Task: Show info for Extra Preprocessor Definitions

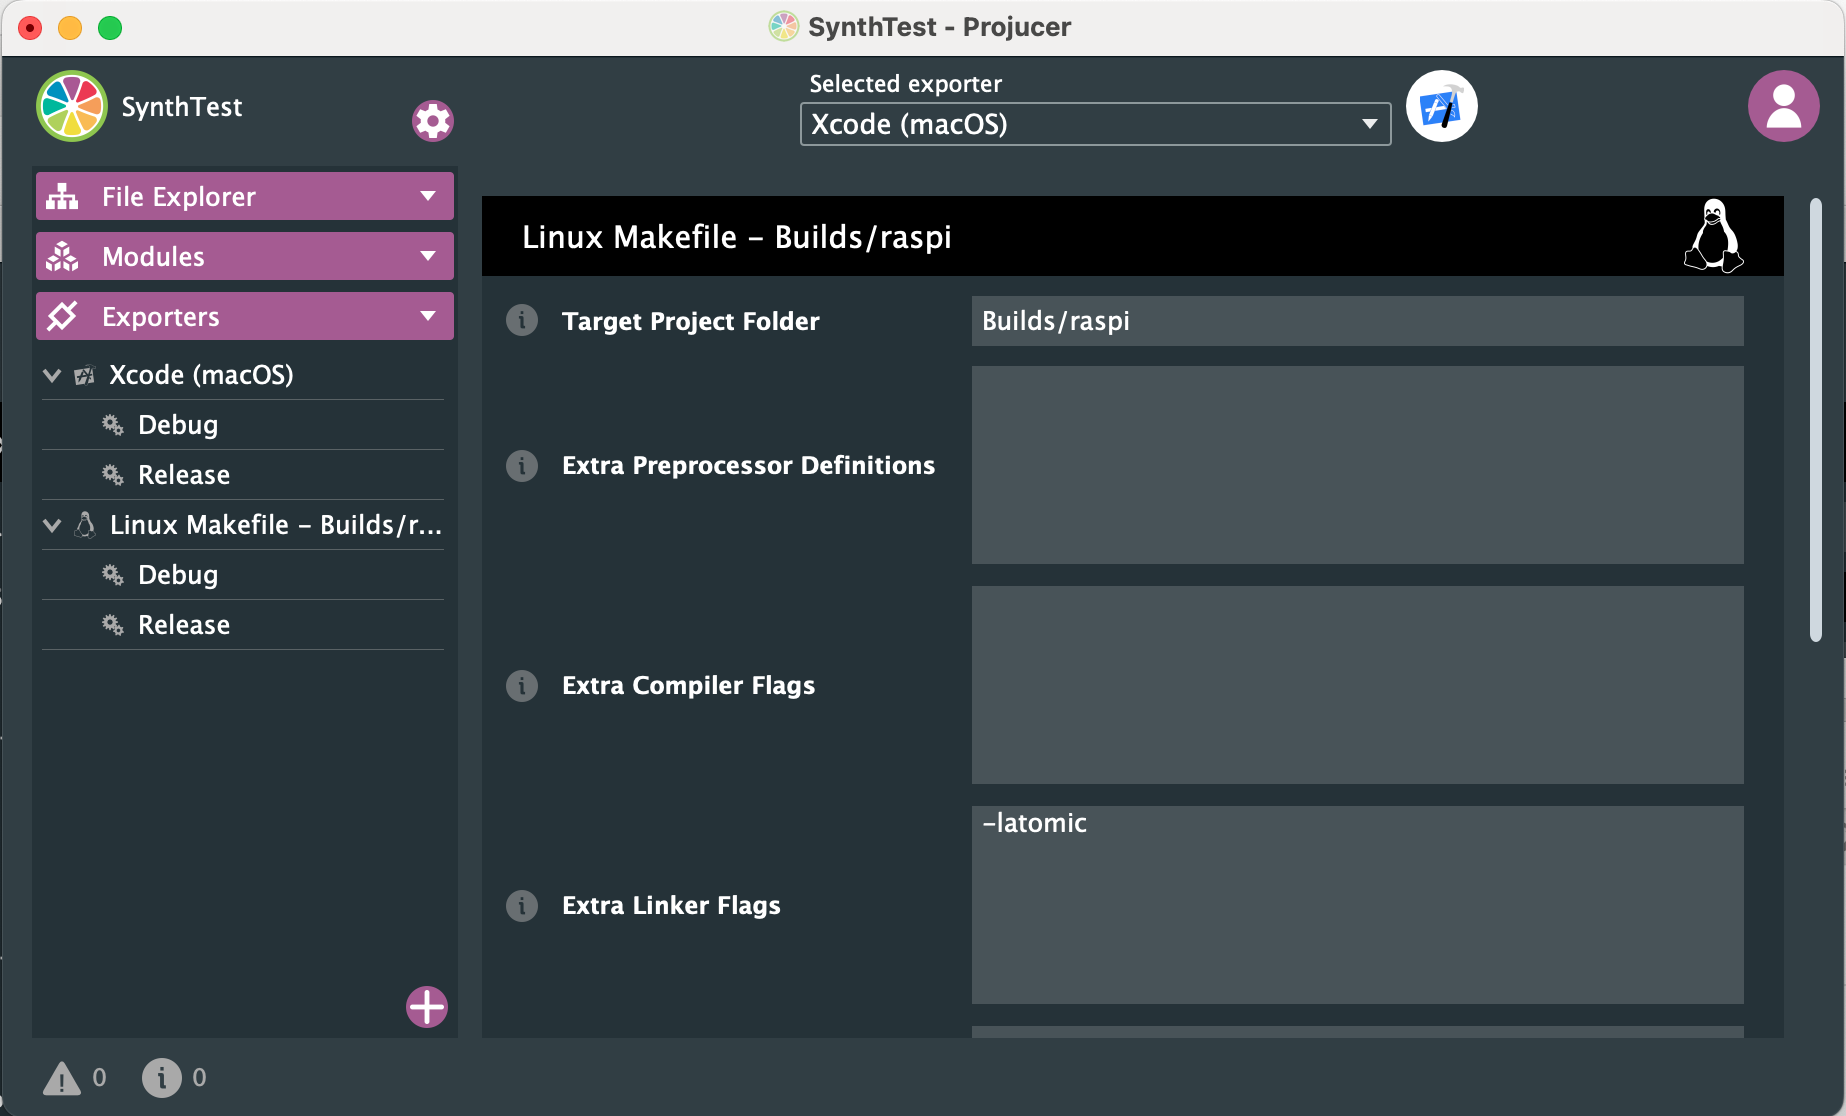Action: (x=522, y=465)
